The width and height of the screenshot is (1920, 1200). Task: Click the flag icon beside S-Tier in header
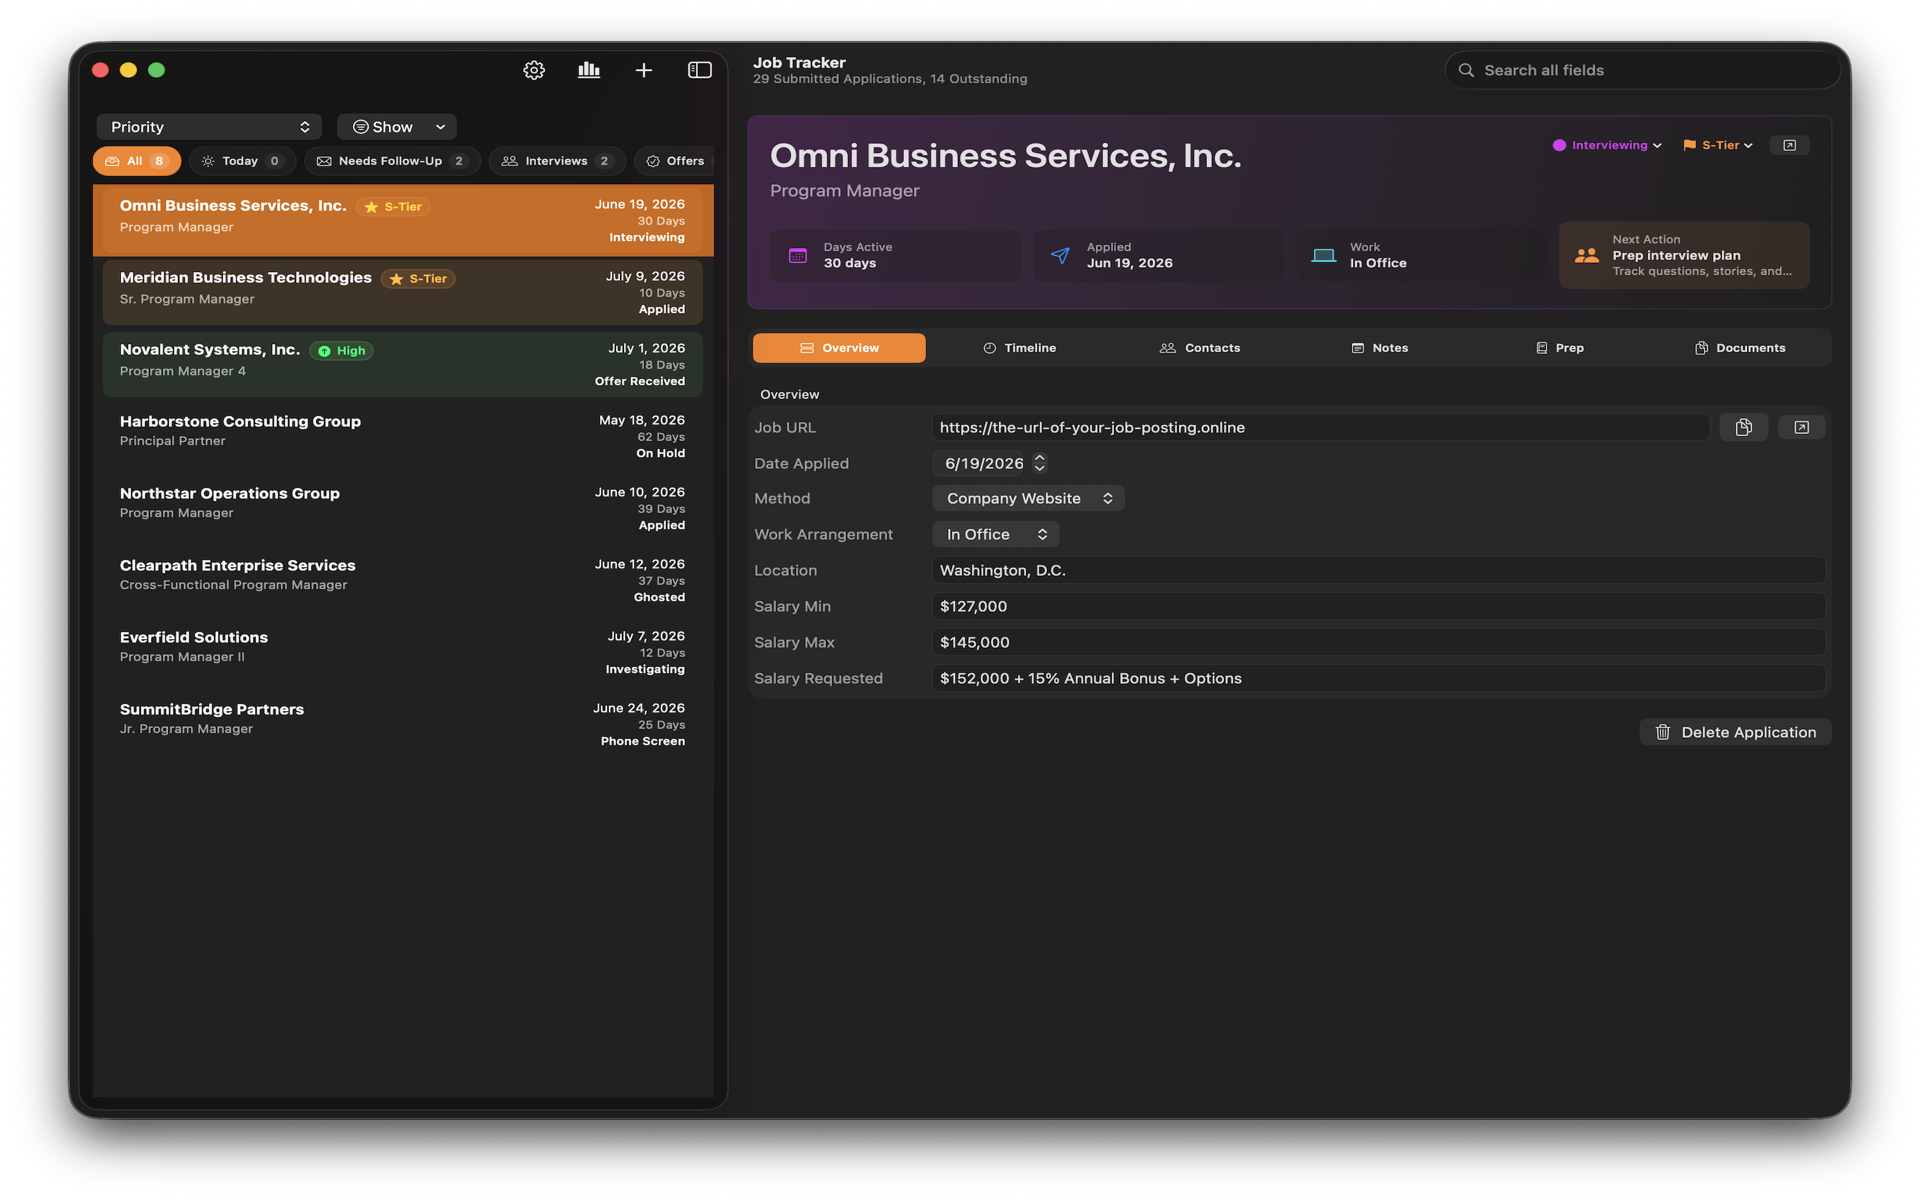point(1690,145)
